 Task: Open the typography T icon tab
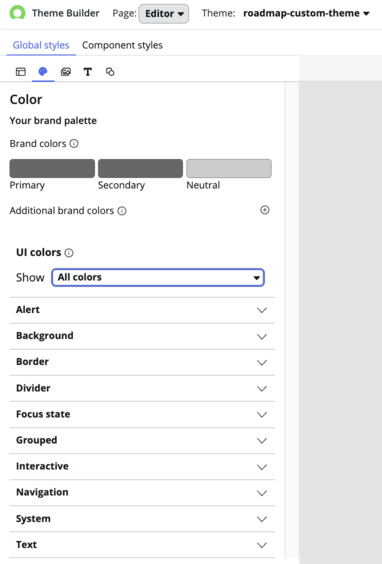click(87, 72)
